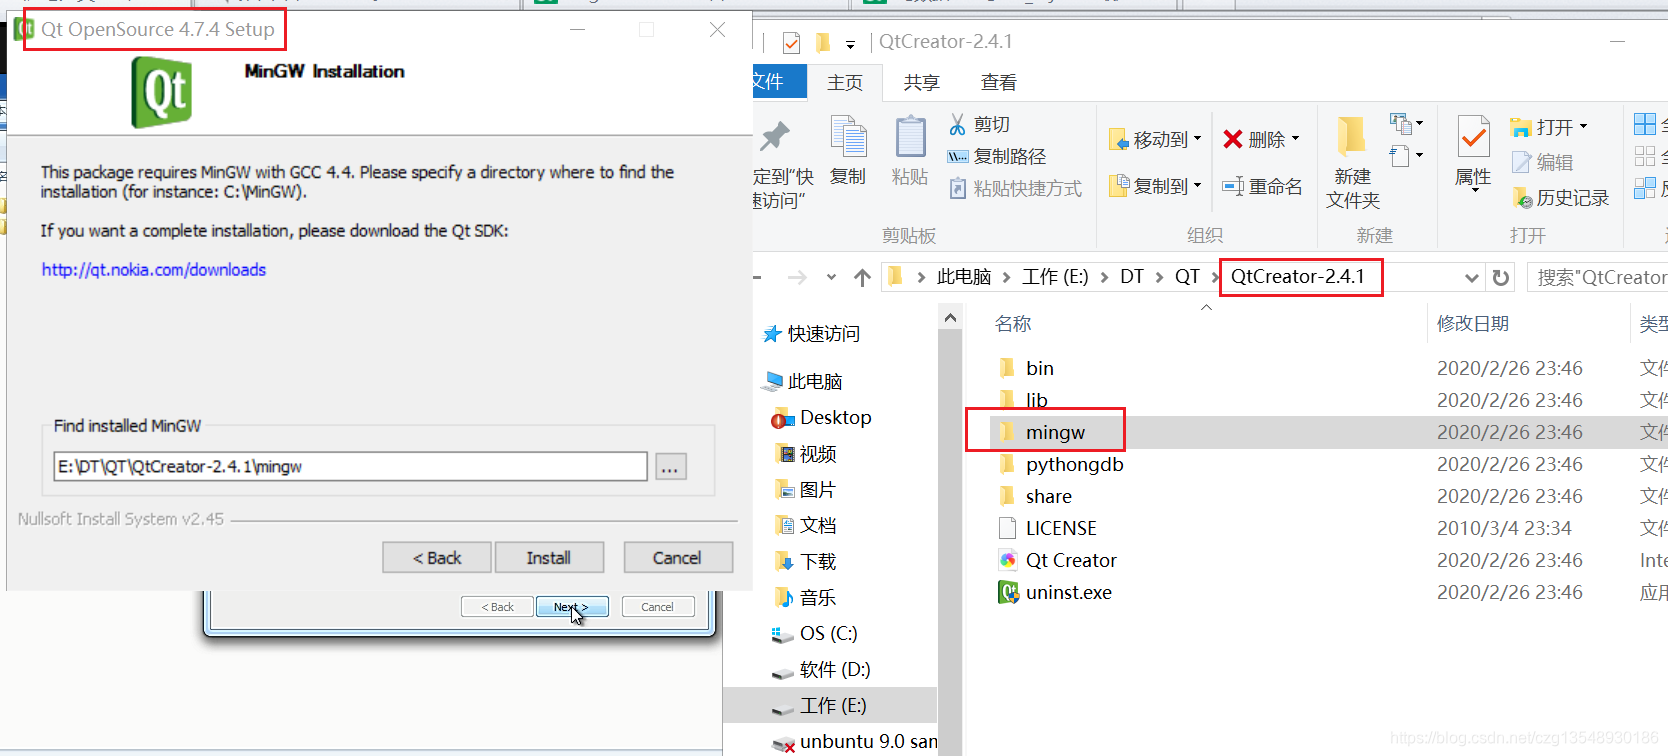Cancel the Qt OpenSource 4.7.4 Setup
This screenshot has width=1668, height=756.
[x=678, y=558]
